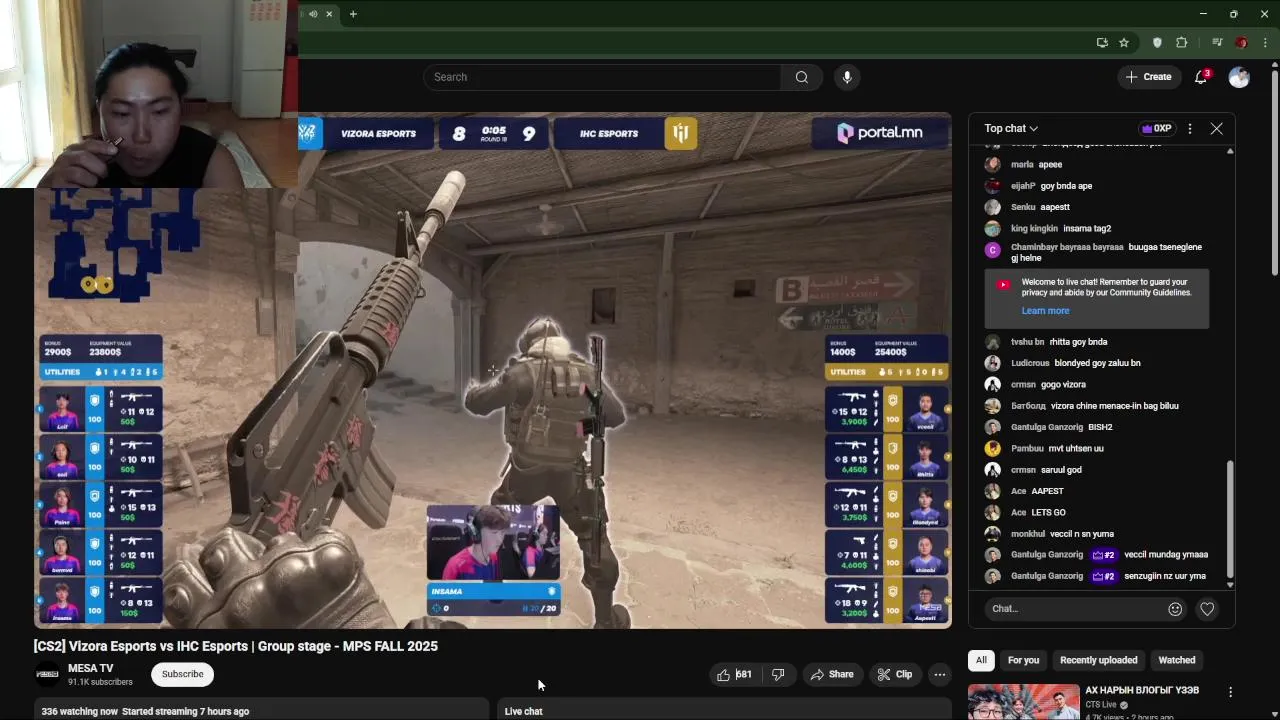
Task: Clip the video
Action: coord(895,675)
